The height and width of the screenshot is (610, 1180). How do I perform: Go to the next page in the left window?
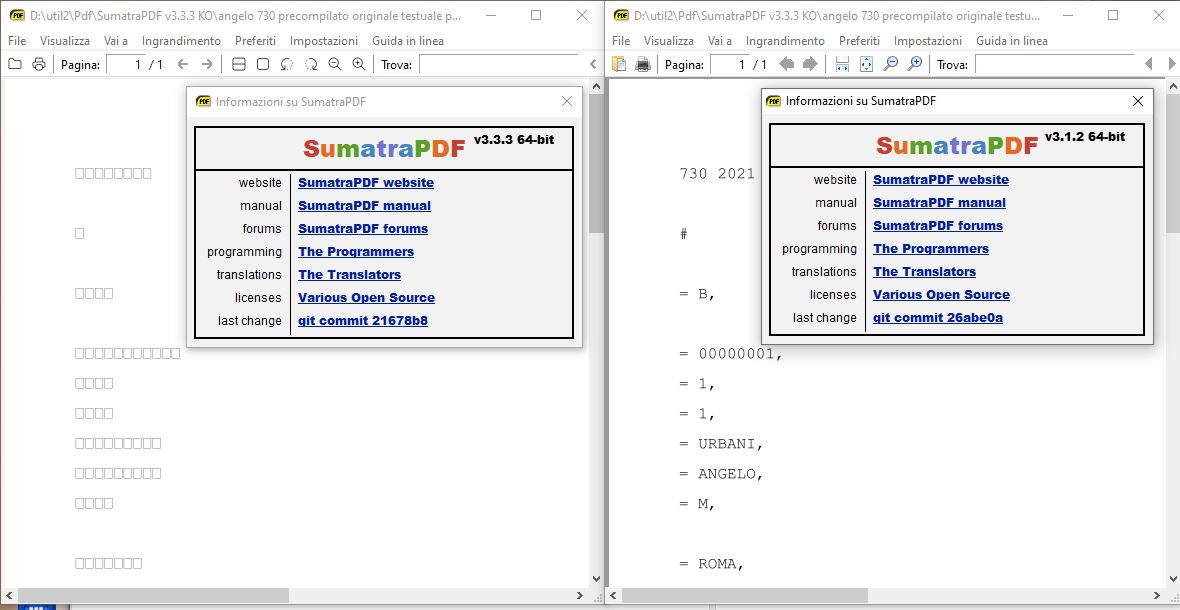click(206, 63)
